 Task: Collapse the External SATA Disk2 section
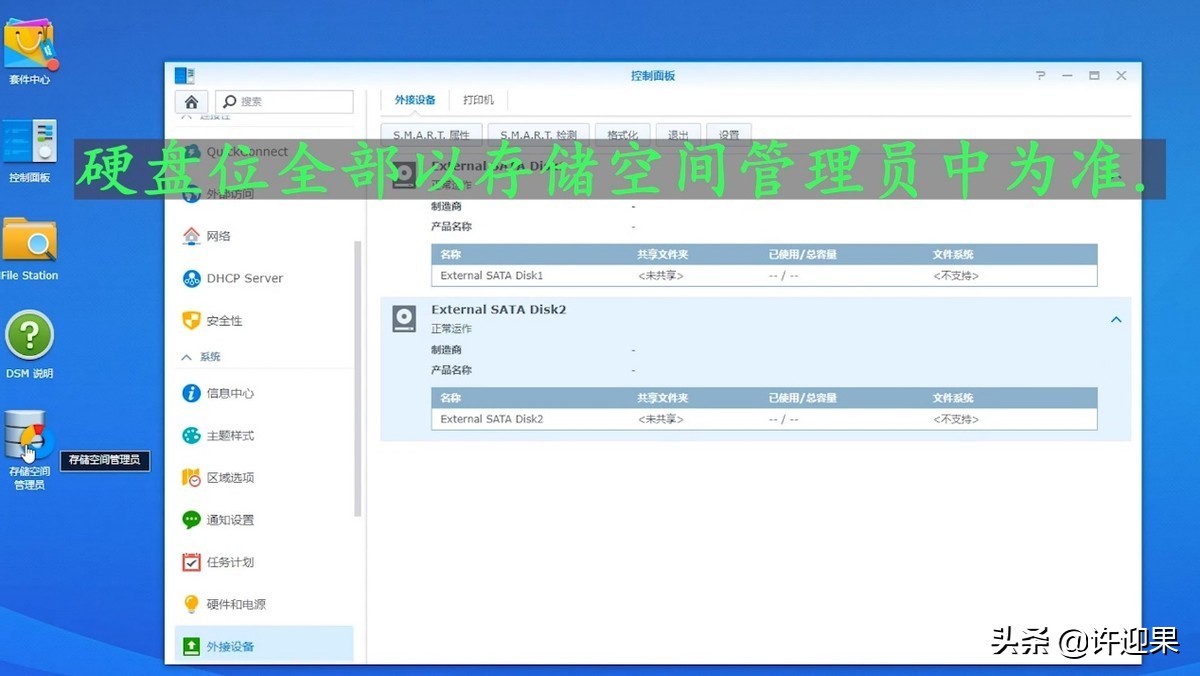[1116, 320]
